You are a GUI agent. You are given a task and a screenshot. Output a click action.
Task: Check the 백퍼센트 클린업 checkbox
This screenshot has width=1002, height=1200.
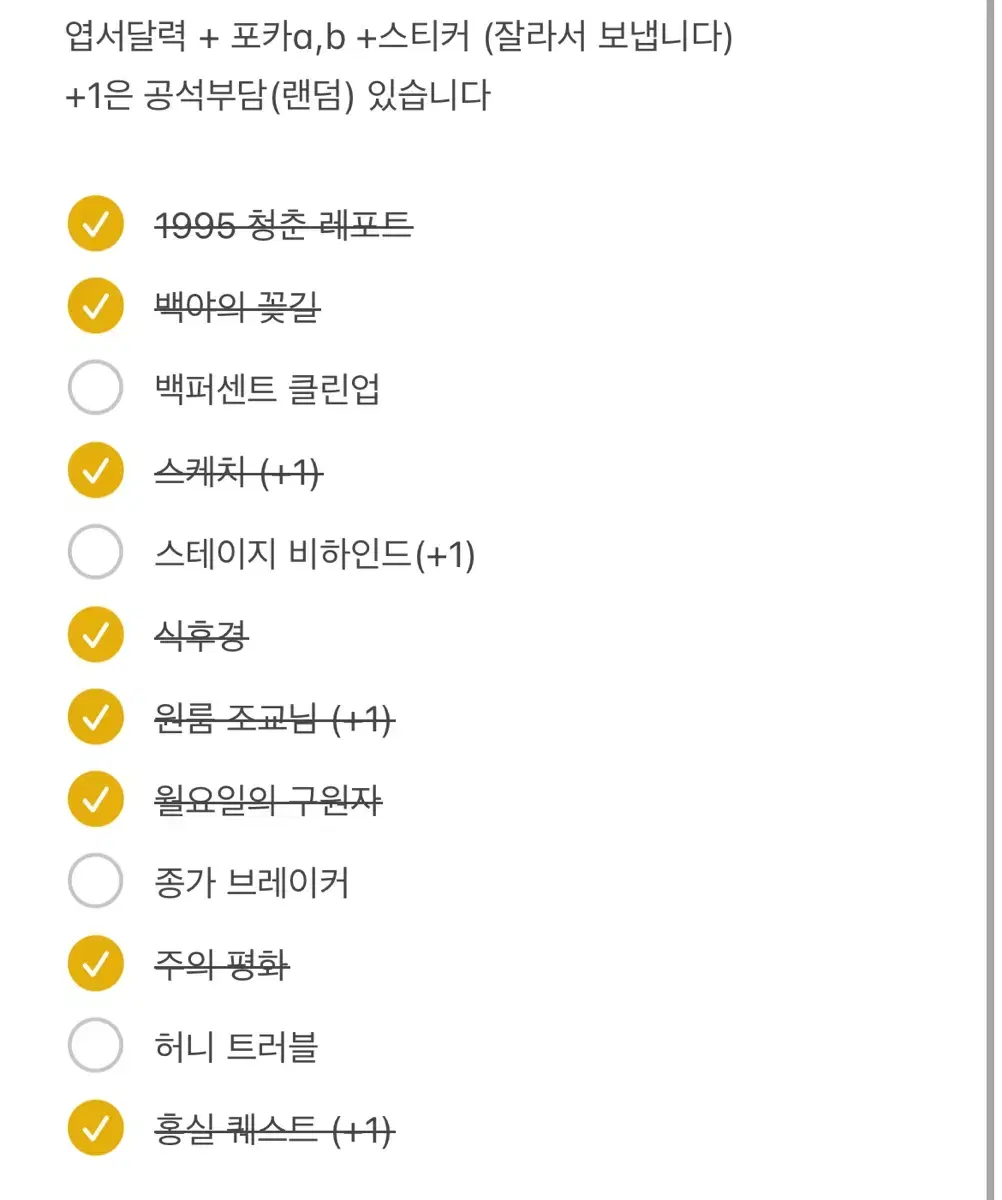(95, 388)
